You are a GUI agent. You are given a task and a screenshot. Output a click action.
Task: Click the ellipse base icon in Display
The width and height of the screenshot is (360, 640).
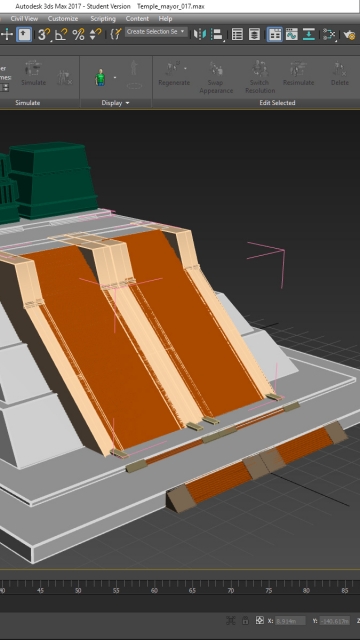tap(134, 86)
